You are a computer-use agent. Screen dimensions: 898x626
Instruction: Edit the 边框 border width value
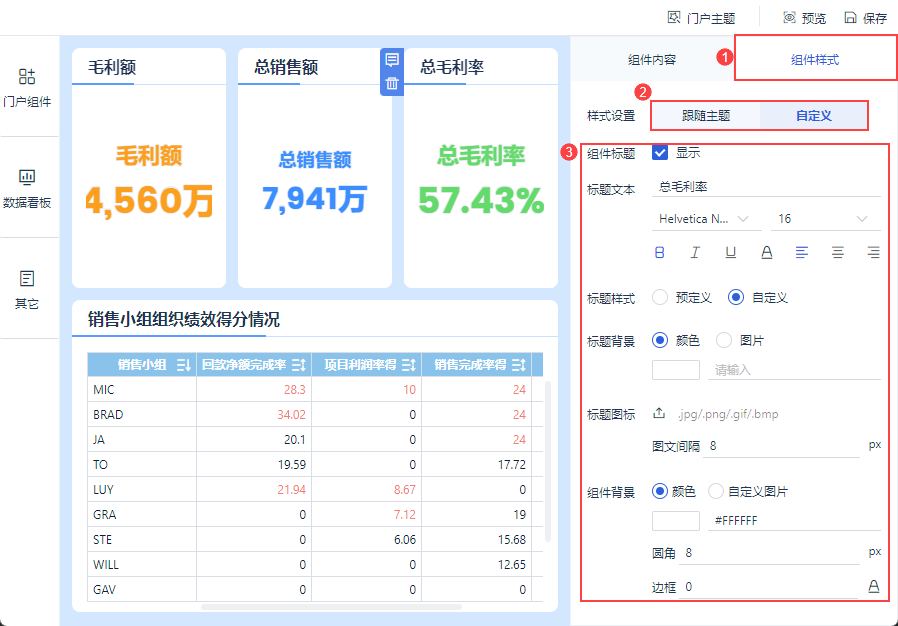[770, 587]
